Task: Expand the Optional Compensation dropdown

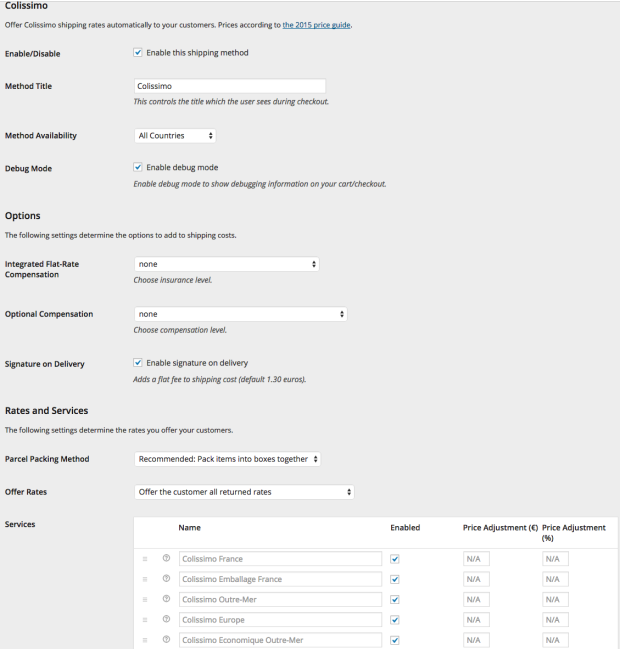Action: pos(240,314)
